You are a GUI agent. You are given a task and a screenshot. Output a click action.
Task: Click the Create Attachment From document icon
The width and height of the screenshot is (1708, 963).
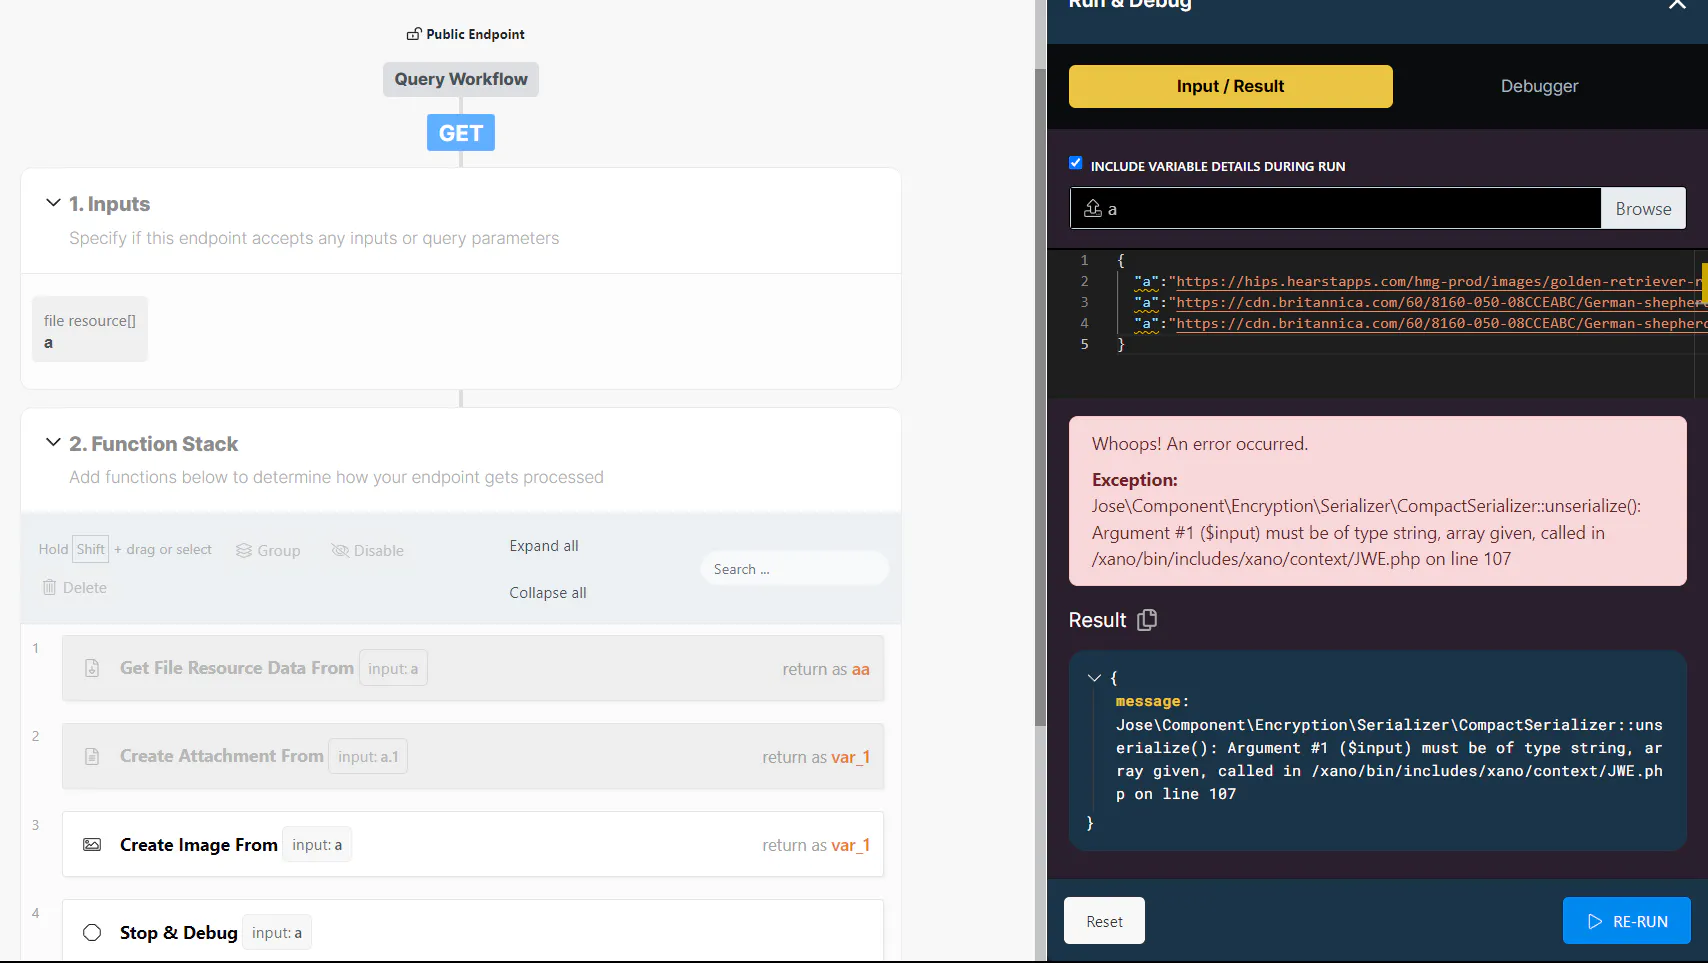92,756
